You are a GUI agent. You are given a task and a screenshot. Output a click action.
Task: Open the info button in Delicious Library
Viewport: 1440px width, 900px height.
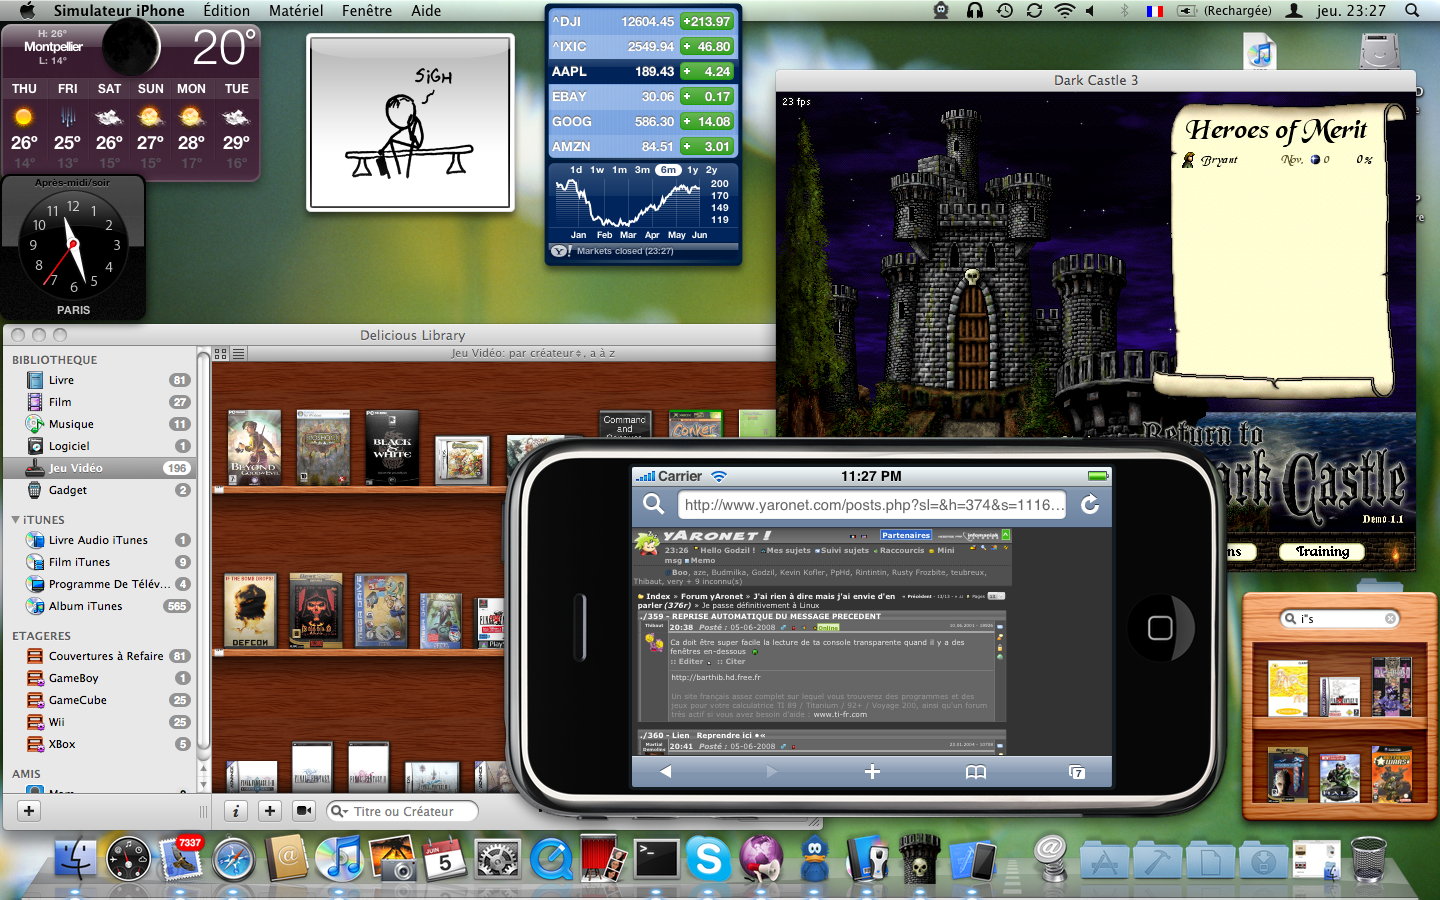coord(236,811)
